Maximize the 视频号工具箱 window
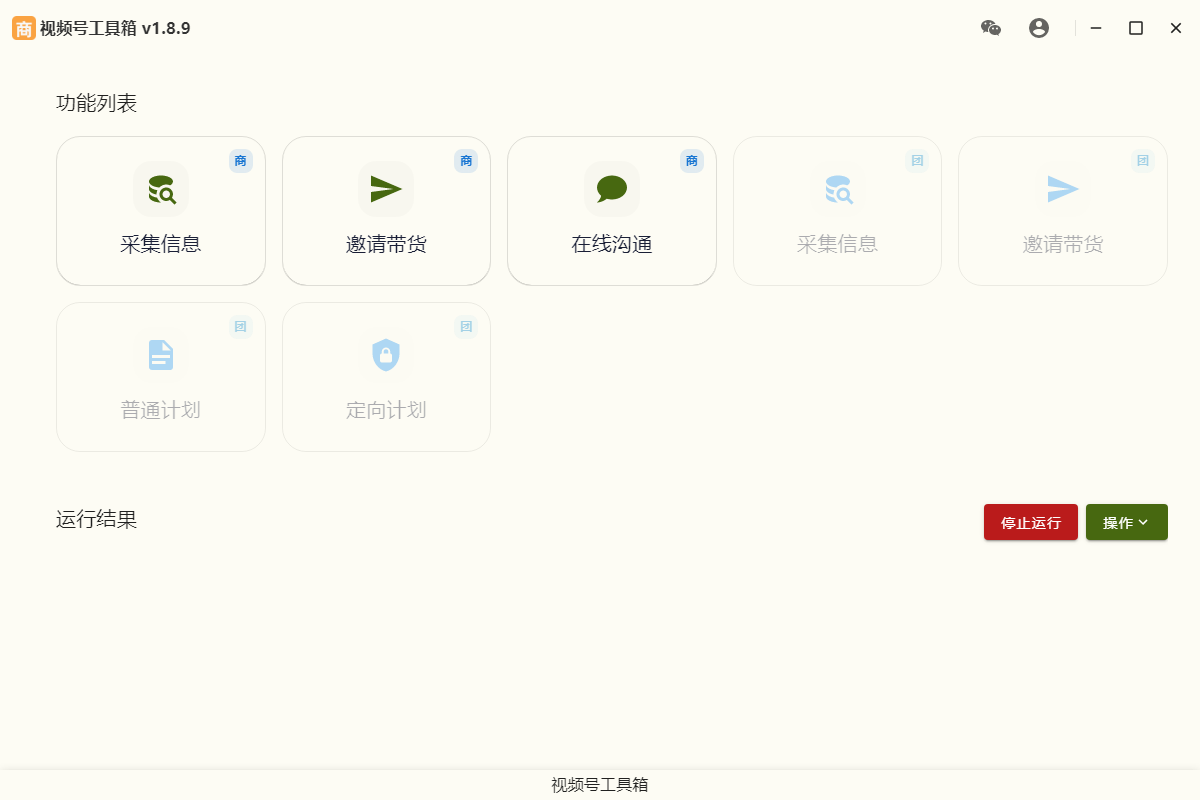This screenshot has height=800, width=1200. 1136,28
